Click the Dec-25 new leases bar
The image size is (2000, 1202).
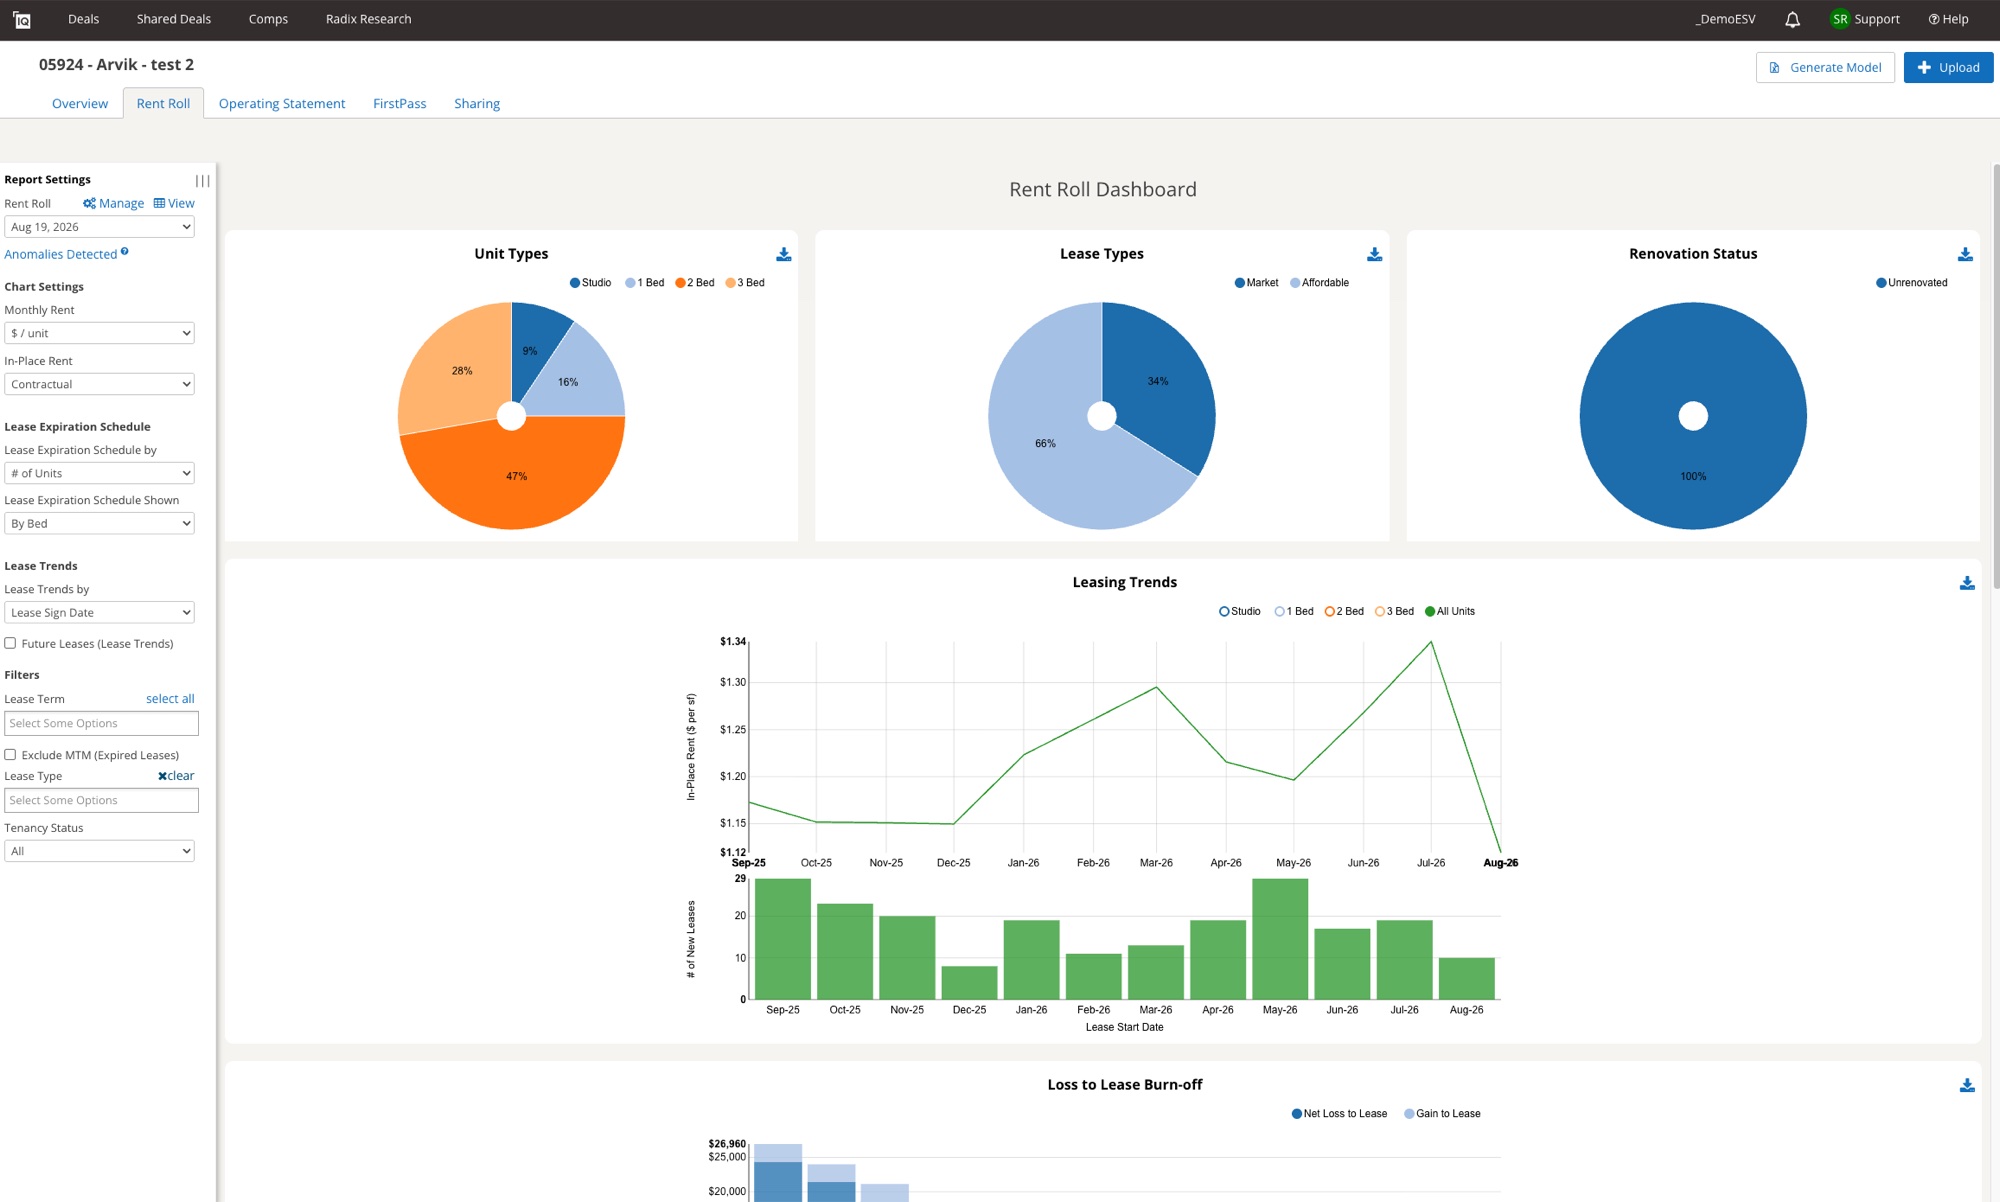click(x=969, y=982)
